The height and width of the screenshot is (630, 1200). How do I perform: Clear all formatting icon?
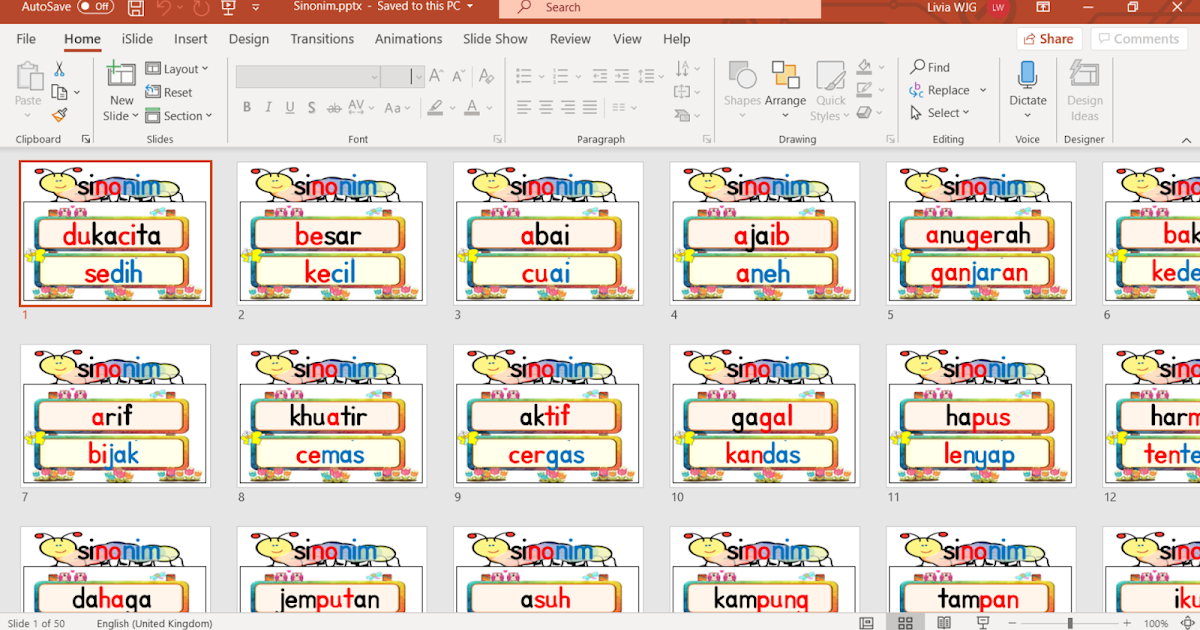486,76
